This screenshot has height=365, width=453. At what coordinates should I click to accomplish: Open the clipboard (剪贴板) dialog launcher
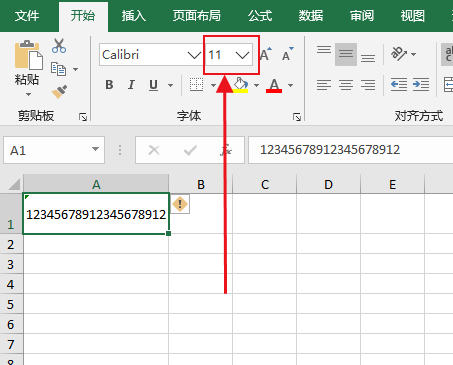click(x=83, y=117)
